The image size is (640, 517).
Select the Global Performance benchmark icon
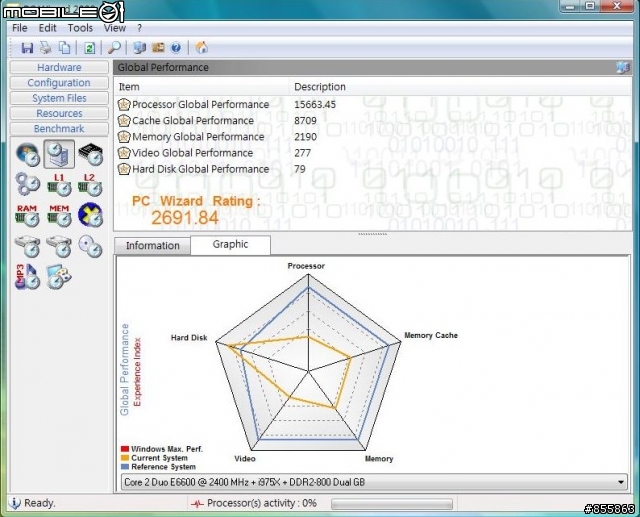pyautogui.click(x=59, y=154)
